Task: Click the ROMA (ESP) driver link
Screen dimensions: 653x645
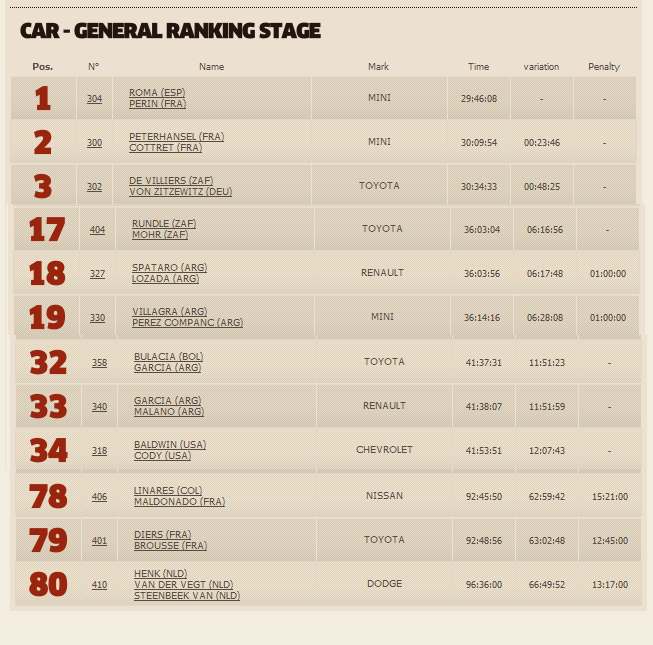Action: coord(157,93)
